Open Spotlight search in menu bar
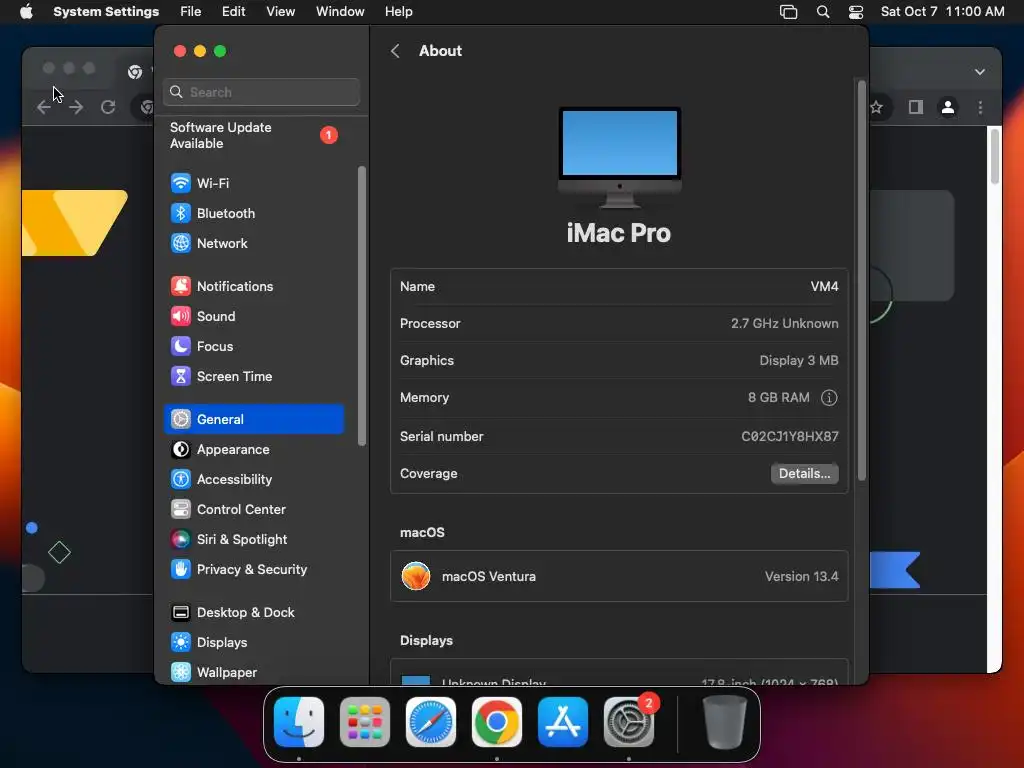Screen dimensions: 1024x768 pos(823,12)
